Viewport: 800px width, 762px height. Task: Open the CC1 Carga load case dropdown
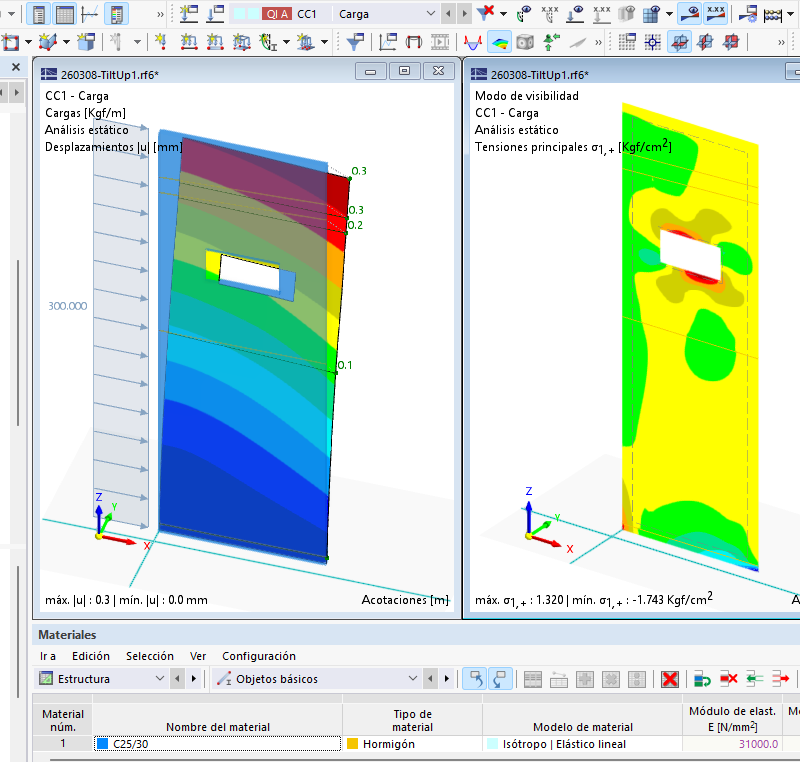coord(431,14)
